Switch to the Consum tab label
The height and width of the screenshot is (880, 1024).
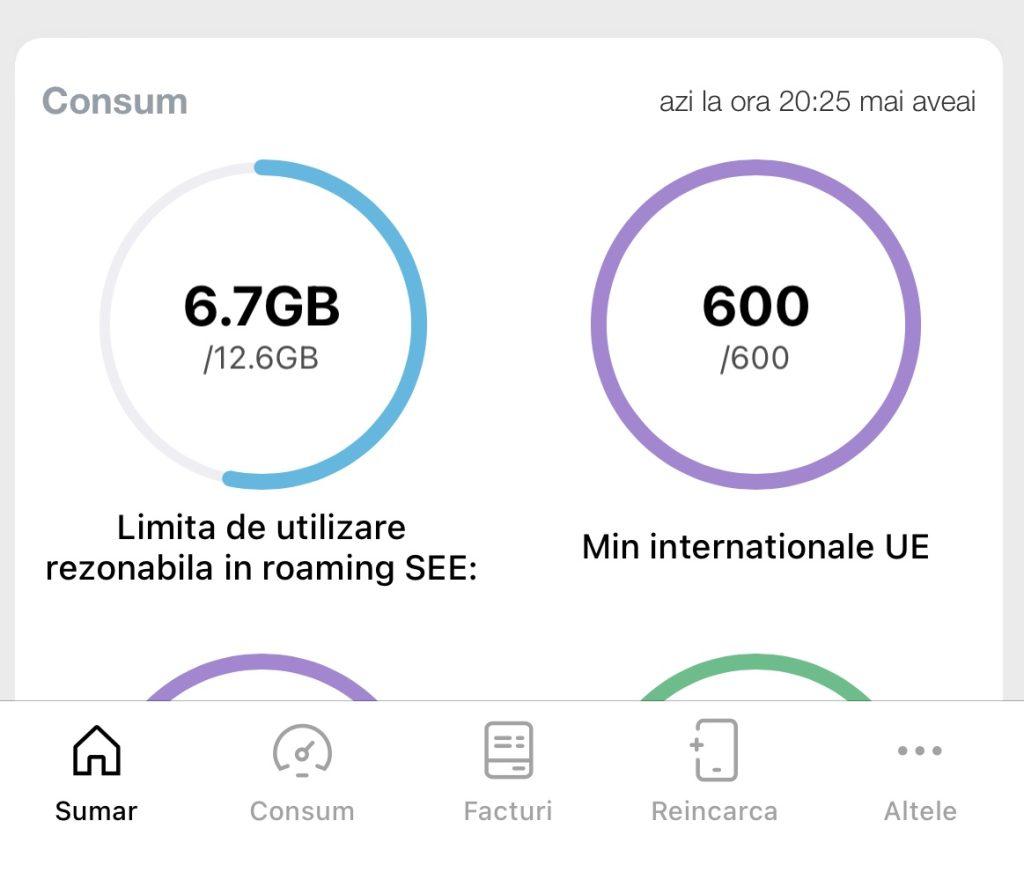302,811
